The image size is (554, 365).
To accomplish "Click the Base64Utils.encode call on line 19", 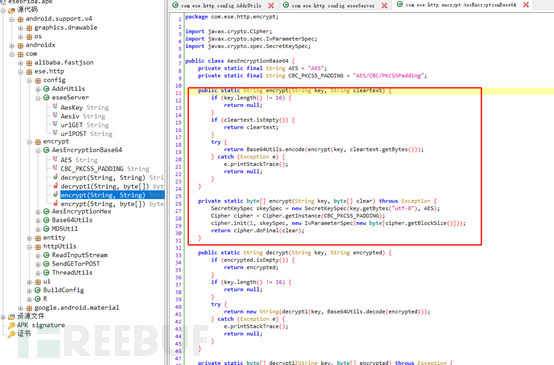I will coord(275,149).
